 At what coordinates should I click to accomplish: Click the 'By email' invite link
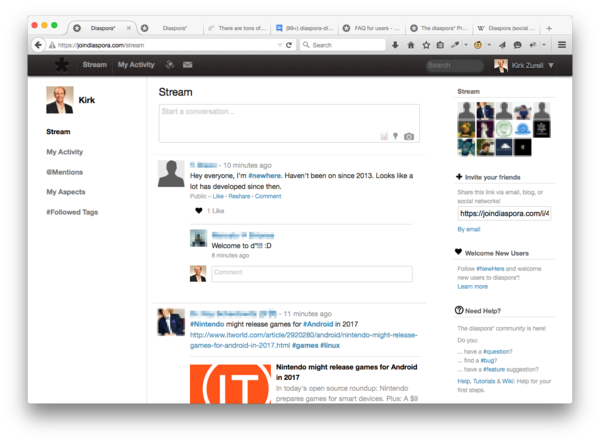pyautogui.click(x=469, y=229)
